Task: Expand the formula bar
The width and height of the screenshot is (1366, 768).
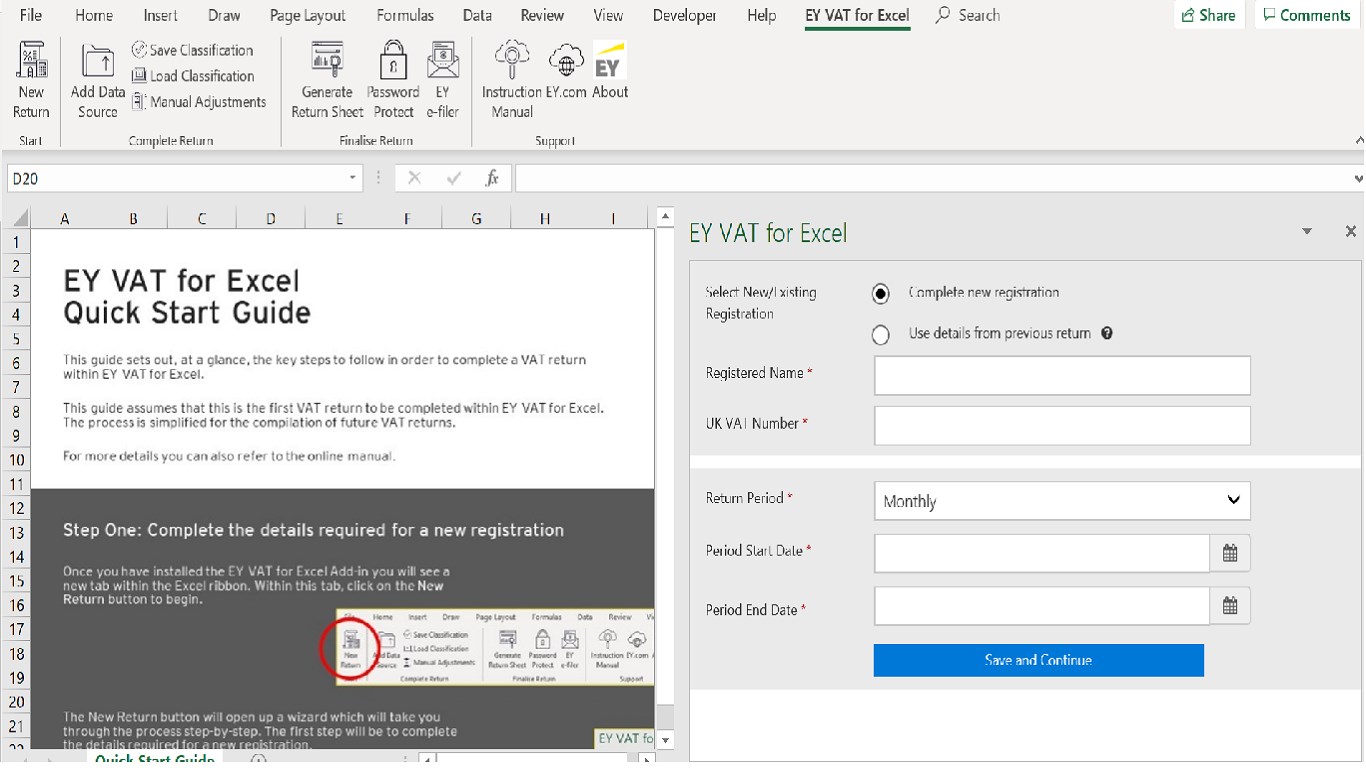Action: 1357,179
